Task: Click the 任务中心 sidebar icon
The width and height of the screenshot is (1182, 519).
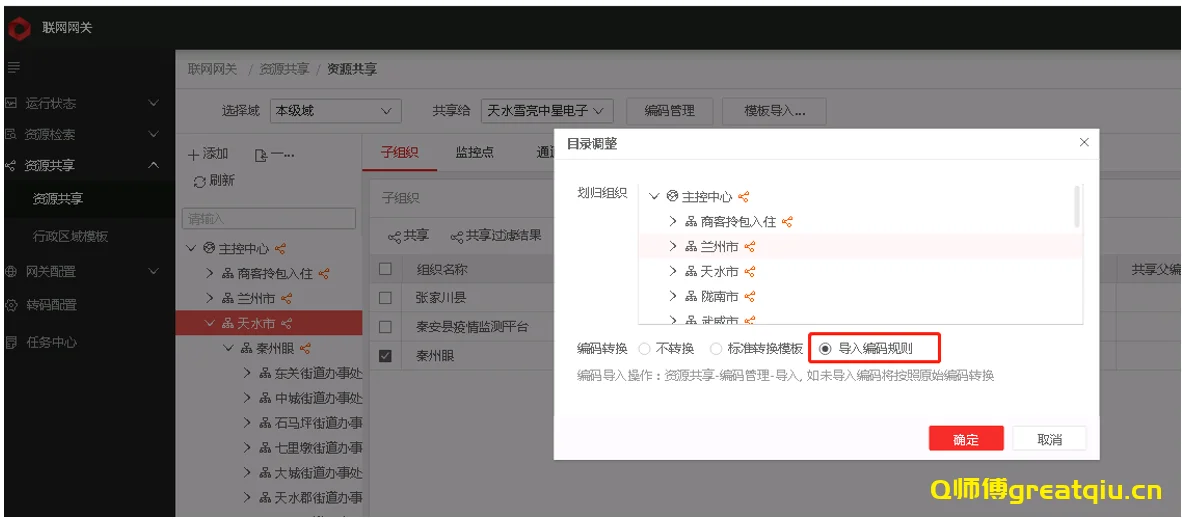Action: point(11,342)
